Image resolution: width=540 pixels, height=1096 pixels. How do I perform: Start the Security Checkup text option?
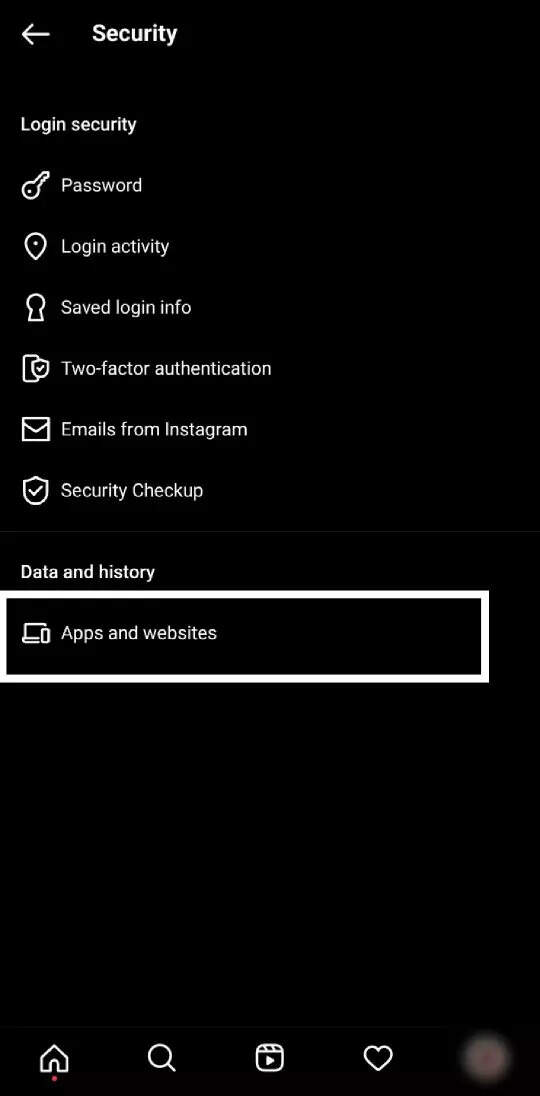[x=131, y=491]
